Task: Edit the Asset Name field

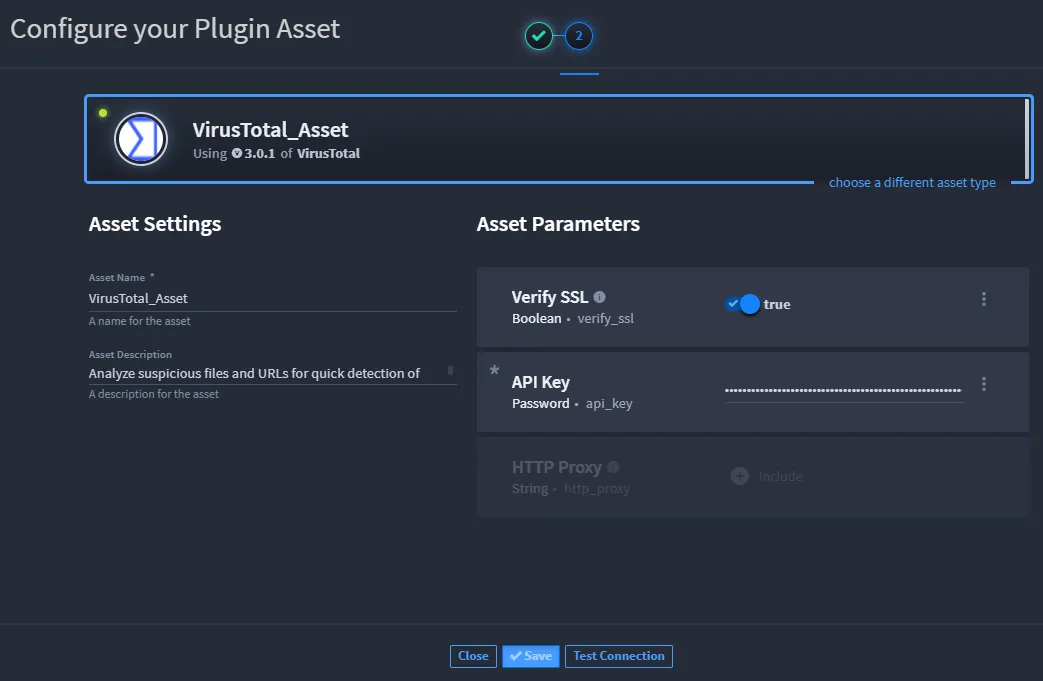Action: [273, 299]
